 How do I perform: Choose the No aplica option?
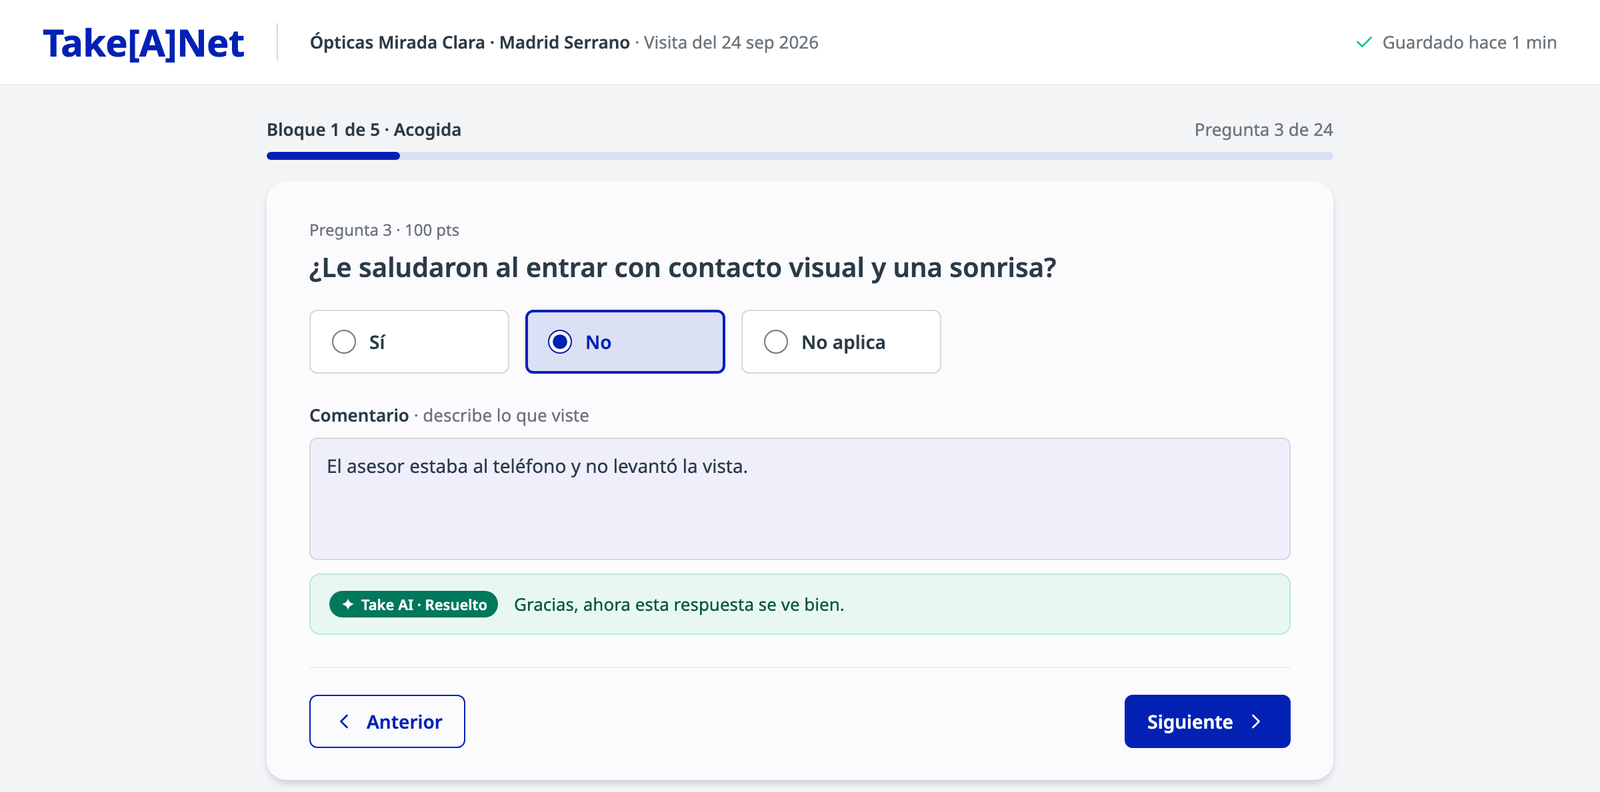pos(841,342)
